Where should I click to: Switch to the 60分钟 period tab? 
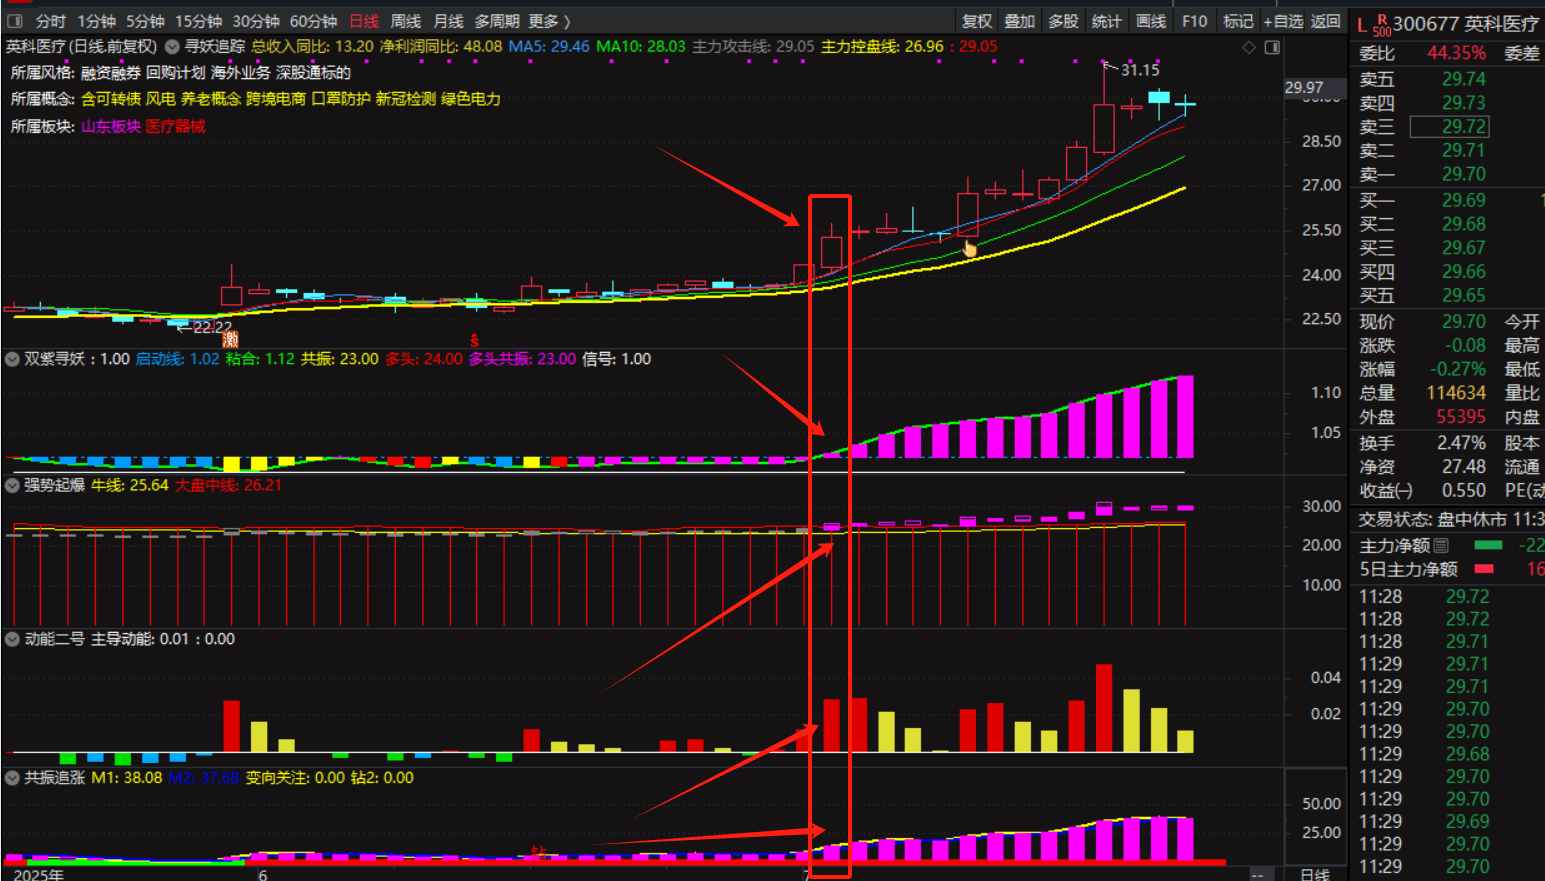coord(313,21)
